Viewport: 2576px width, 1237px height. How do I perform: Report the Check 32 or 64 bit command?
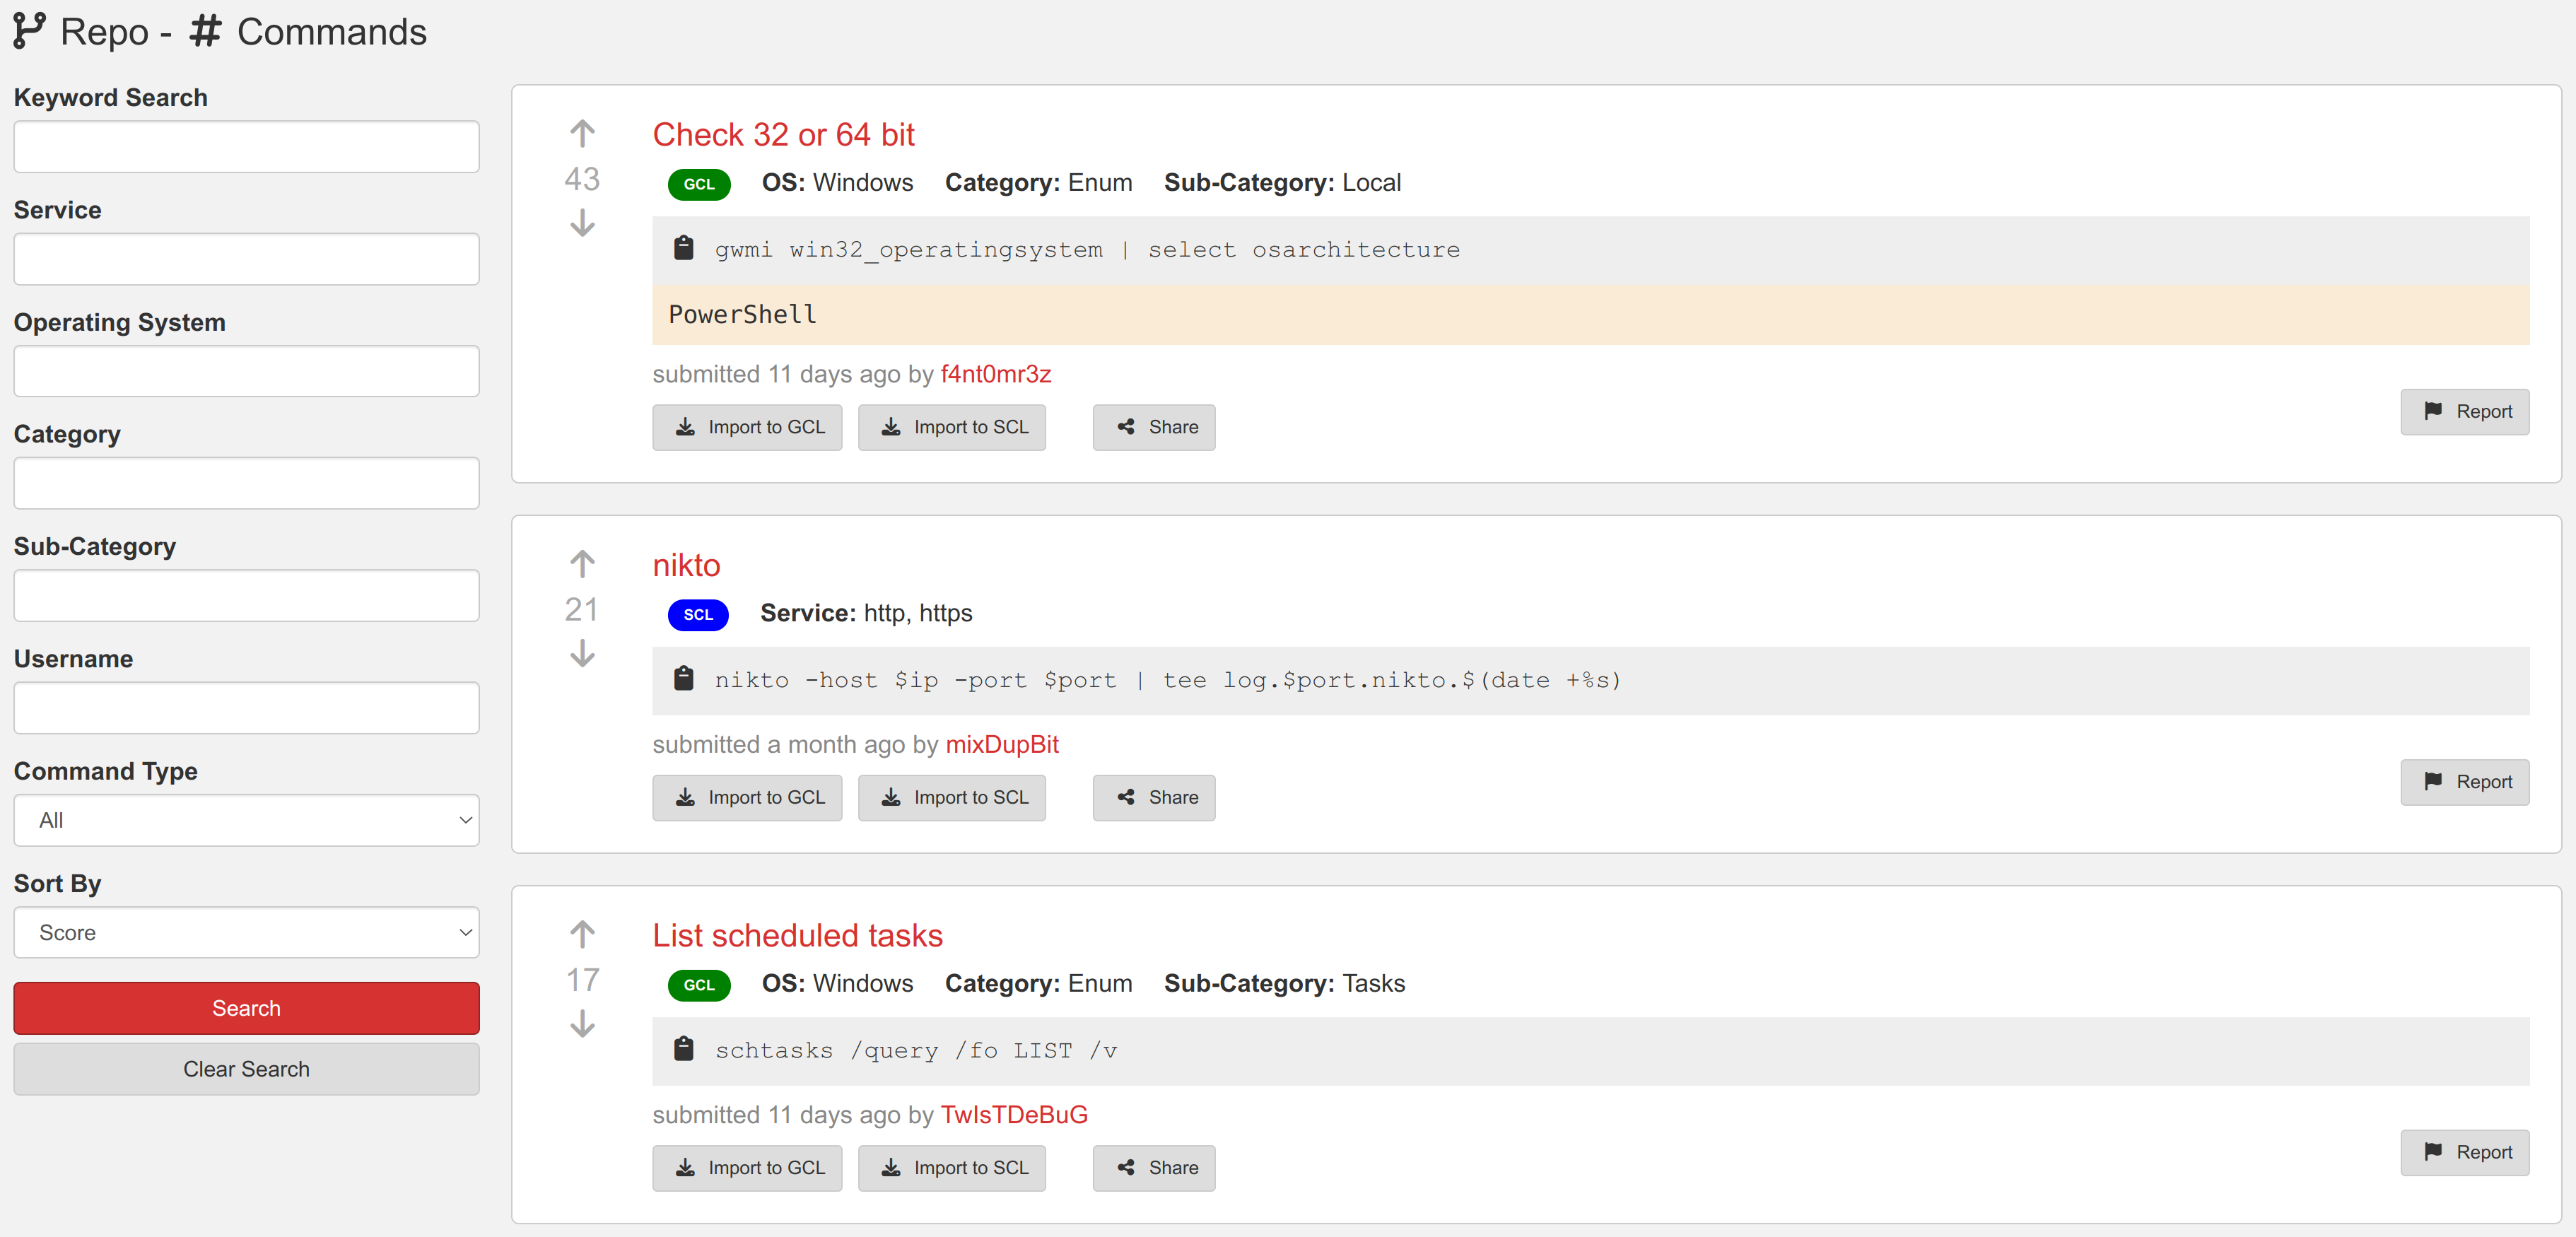[x=2465, y=412]
